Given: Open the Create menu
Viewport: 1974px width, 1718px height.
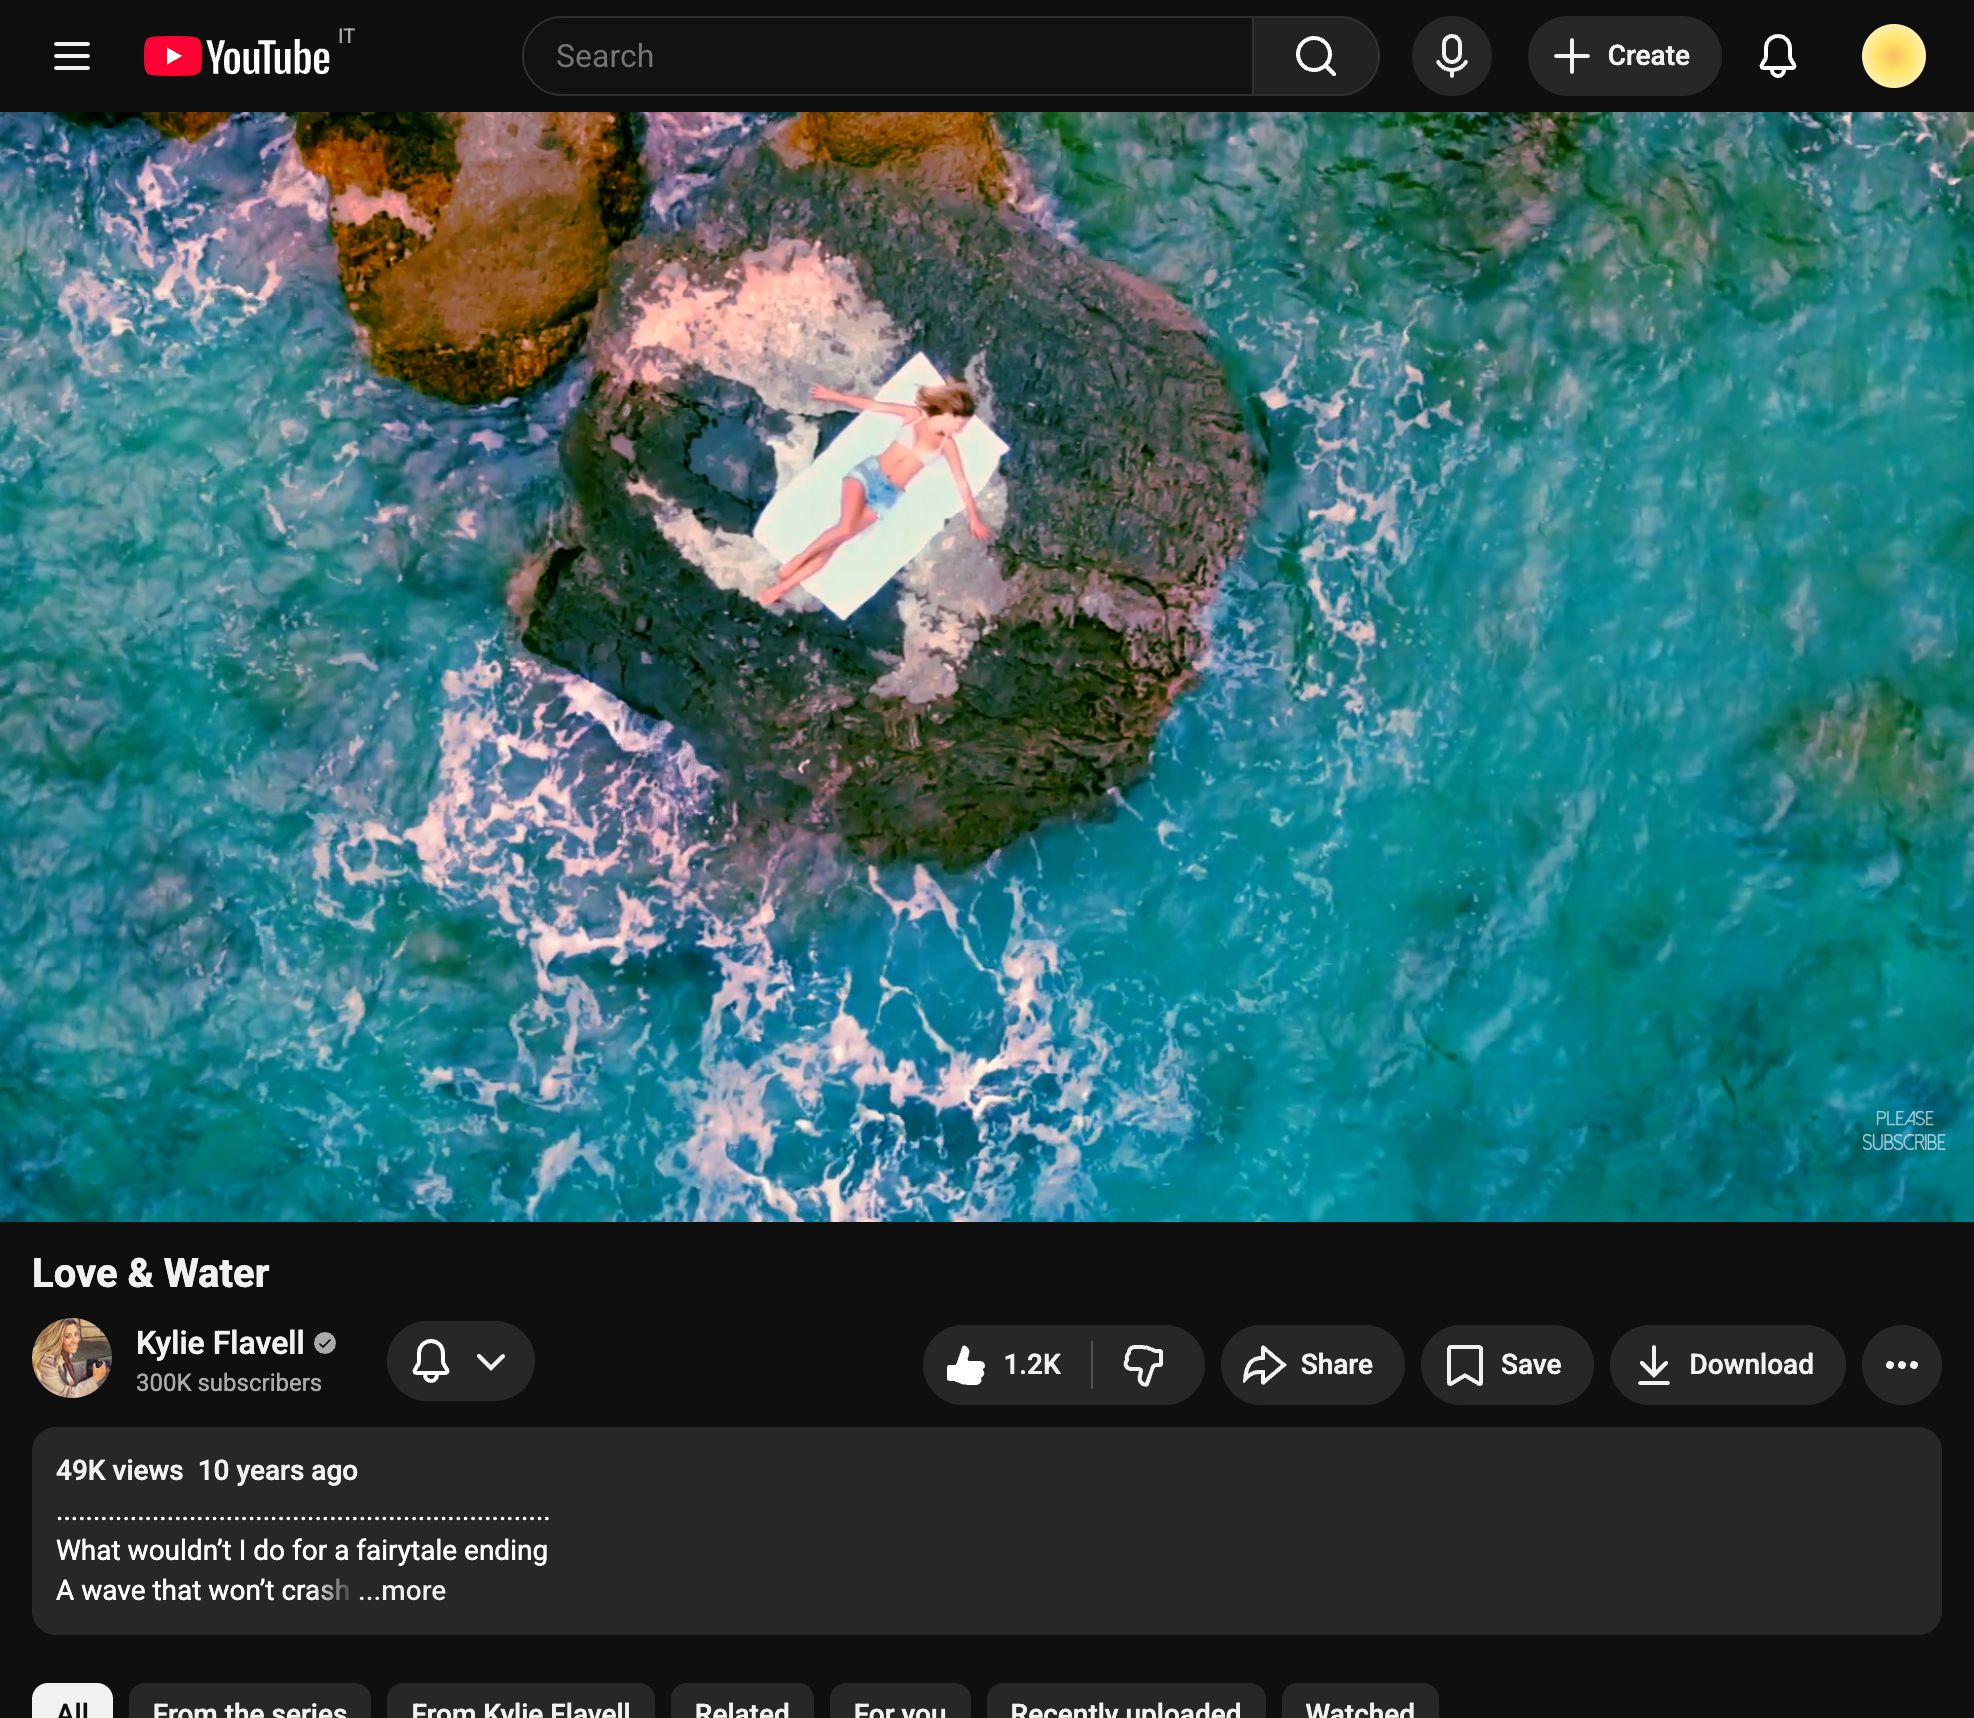Looking at the screenshot, I should coord(1623,56).
